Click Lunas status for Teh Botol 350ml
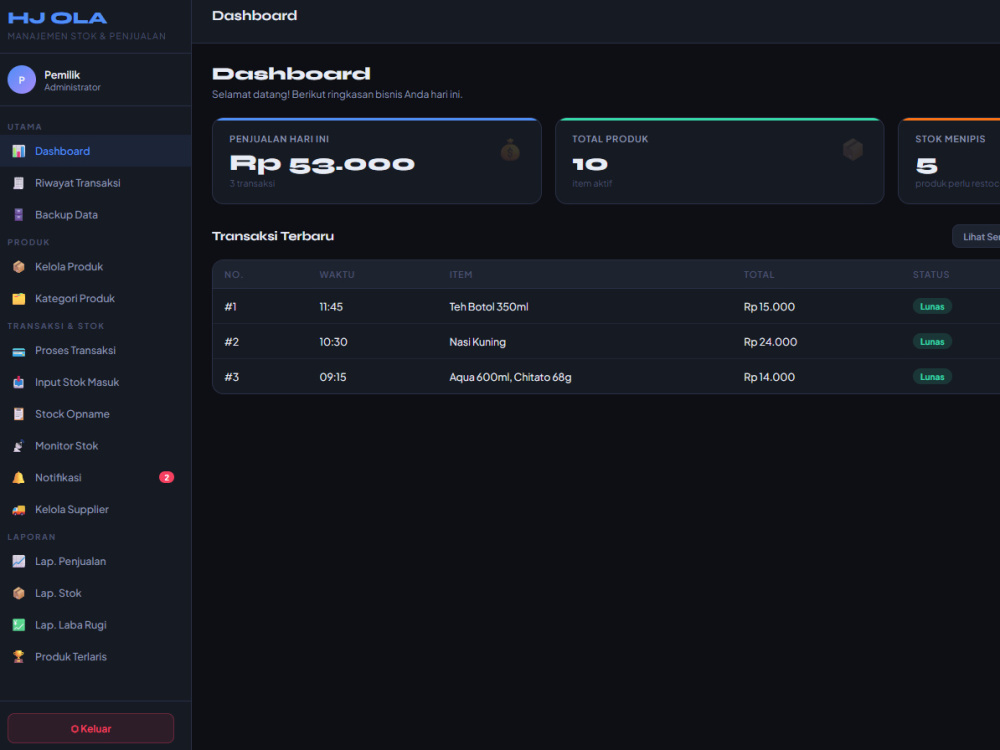 [x=932, y=307]
